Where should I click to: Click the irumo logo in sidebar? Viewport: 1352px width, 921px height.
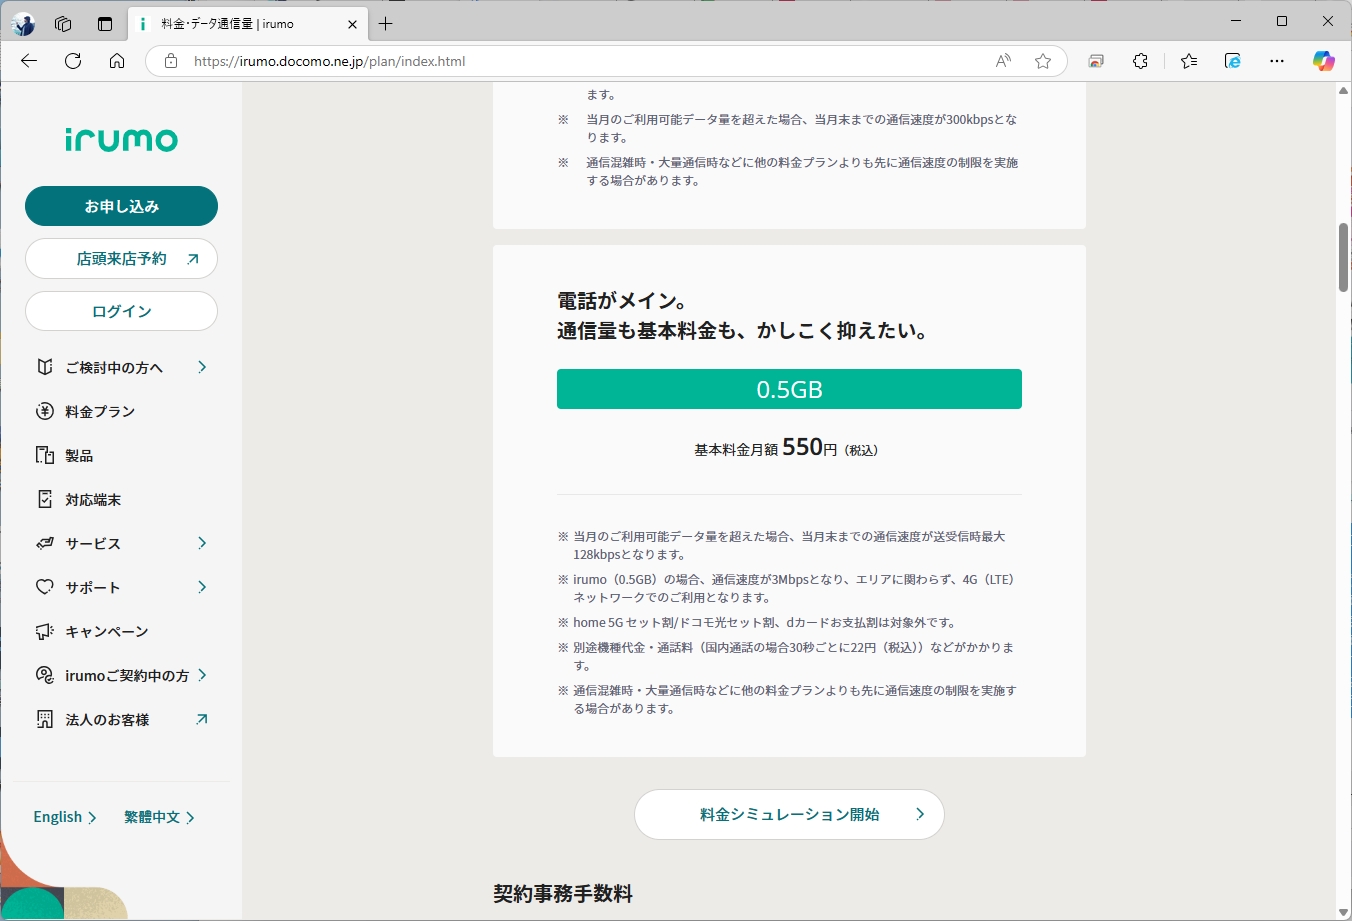[121, 139]
